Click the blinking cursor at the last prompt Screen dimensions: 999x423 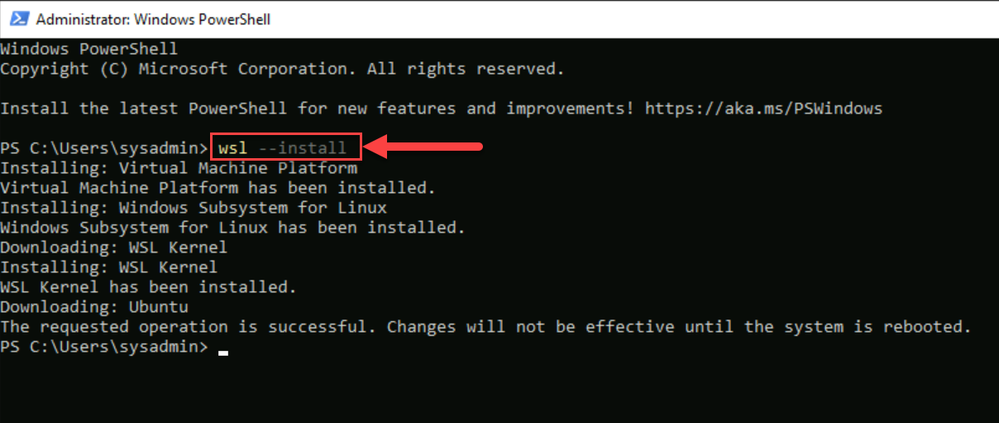223,352
